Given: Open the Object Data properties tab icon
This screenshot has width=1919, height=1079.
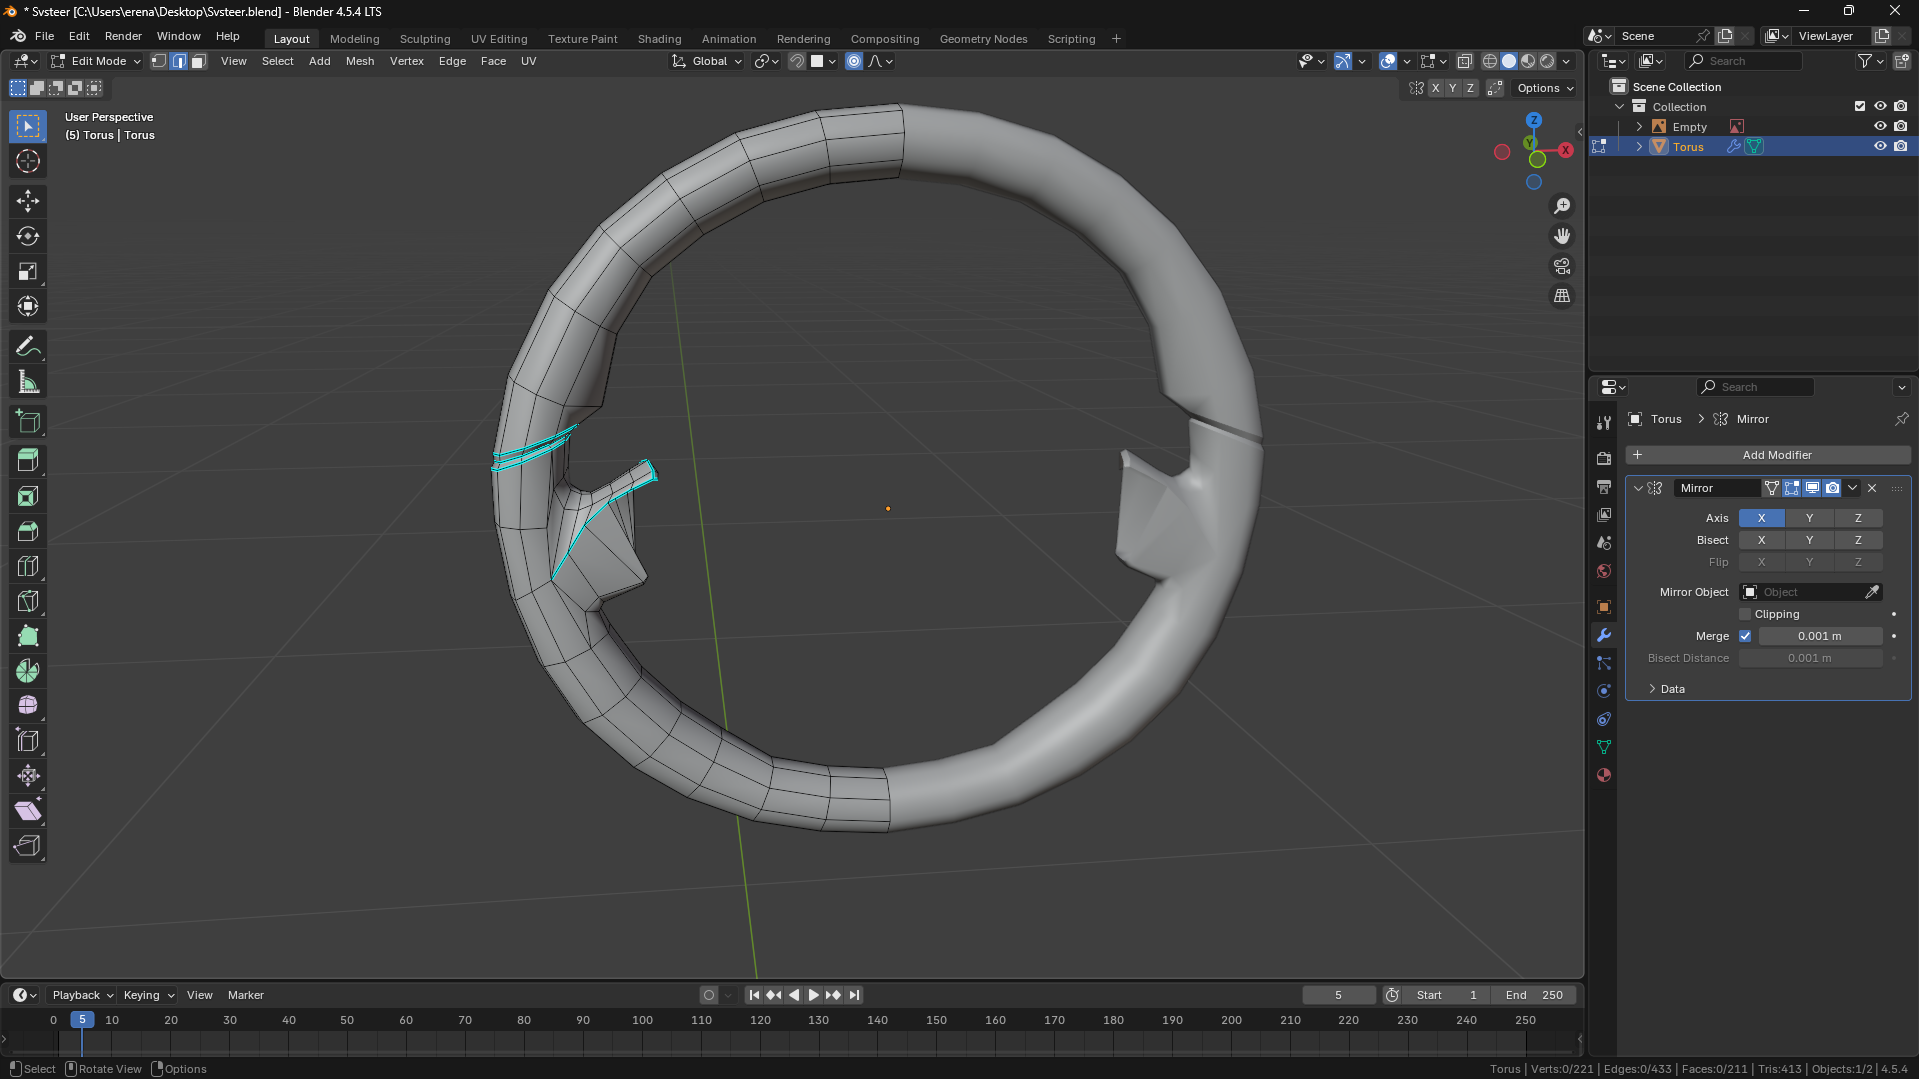Looking at the screenshot, I should (1604, 747).
